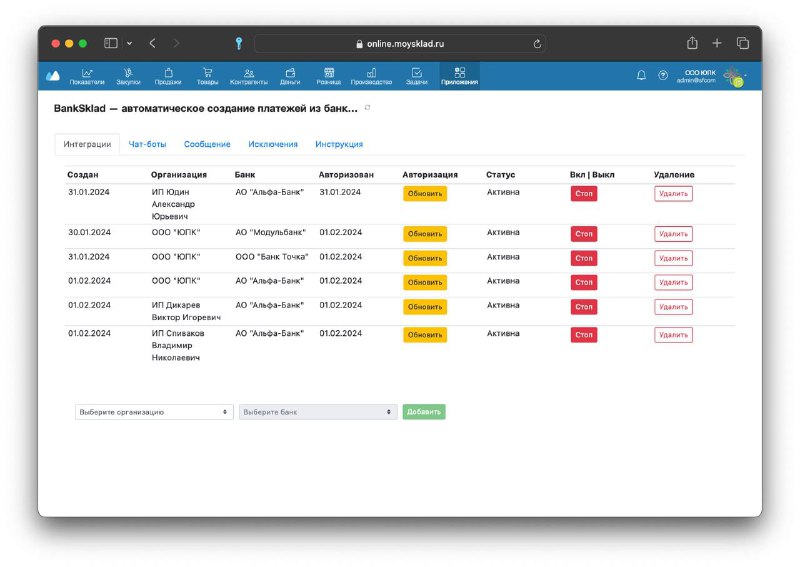Switch to the Чат-боты tab
Image resolution: width=800 pixels, height=567 pixels.
147,144
